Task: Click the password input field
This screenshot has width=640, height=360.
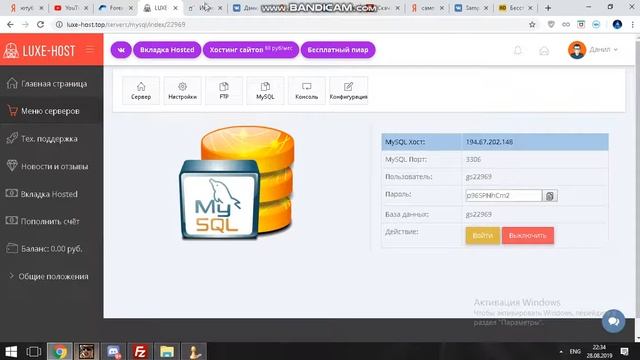Action: pyautogui.click(x=504, y=196)
